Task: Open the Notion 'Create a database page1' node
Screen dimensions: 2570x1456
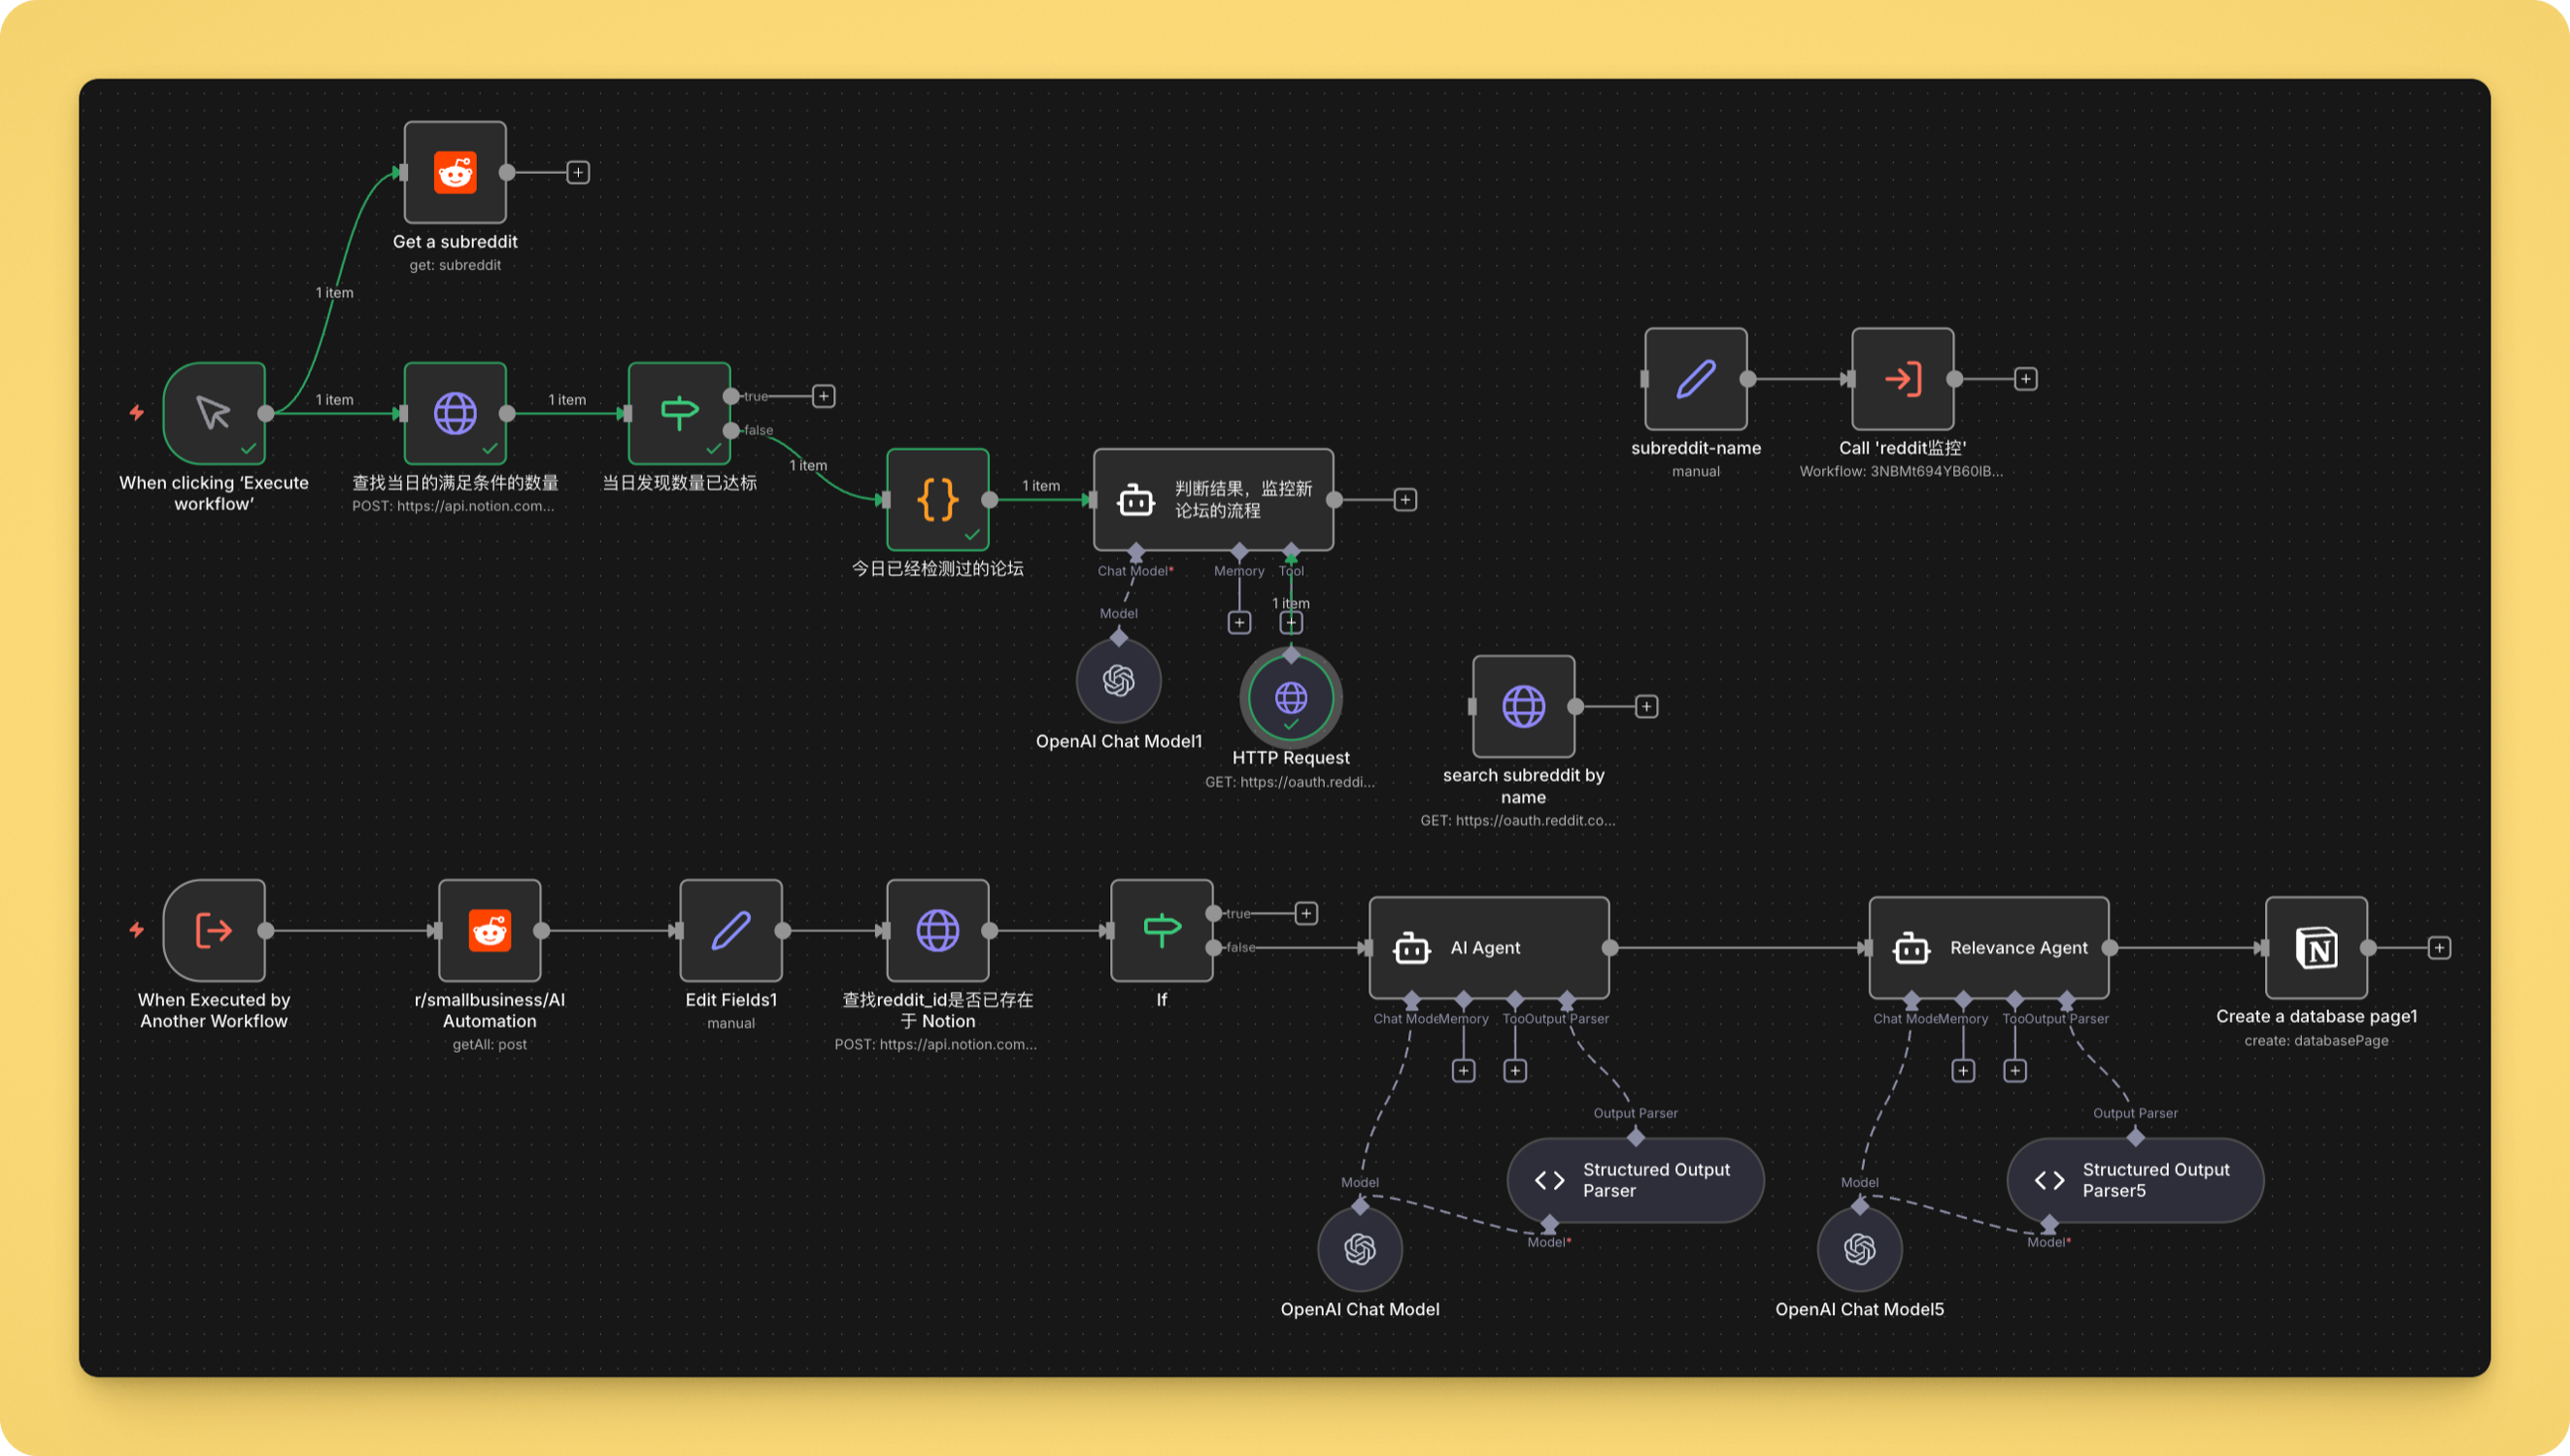Action: pyautogui.click(x=2316, y=947)
